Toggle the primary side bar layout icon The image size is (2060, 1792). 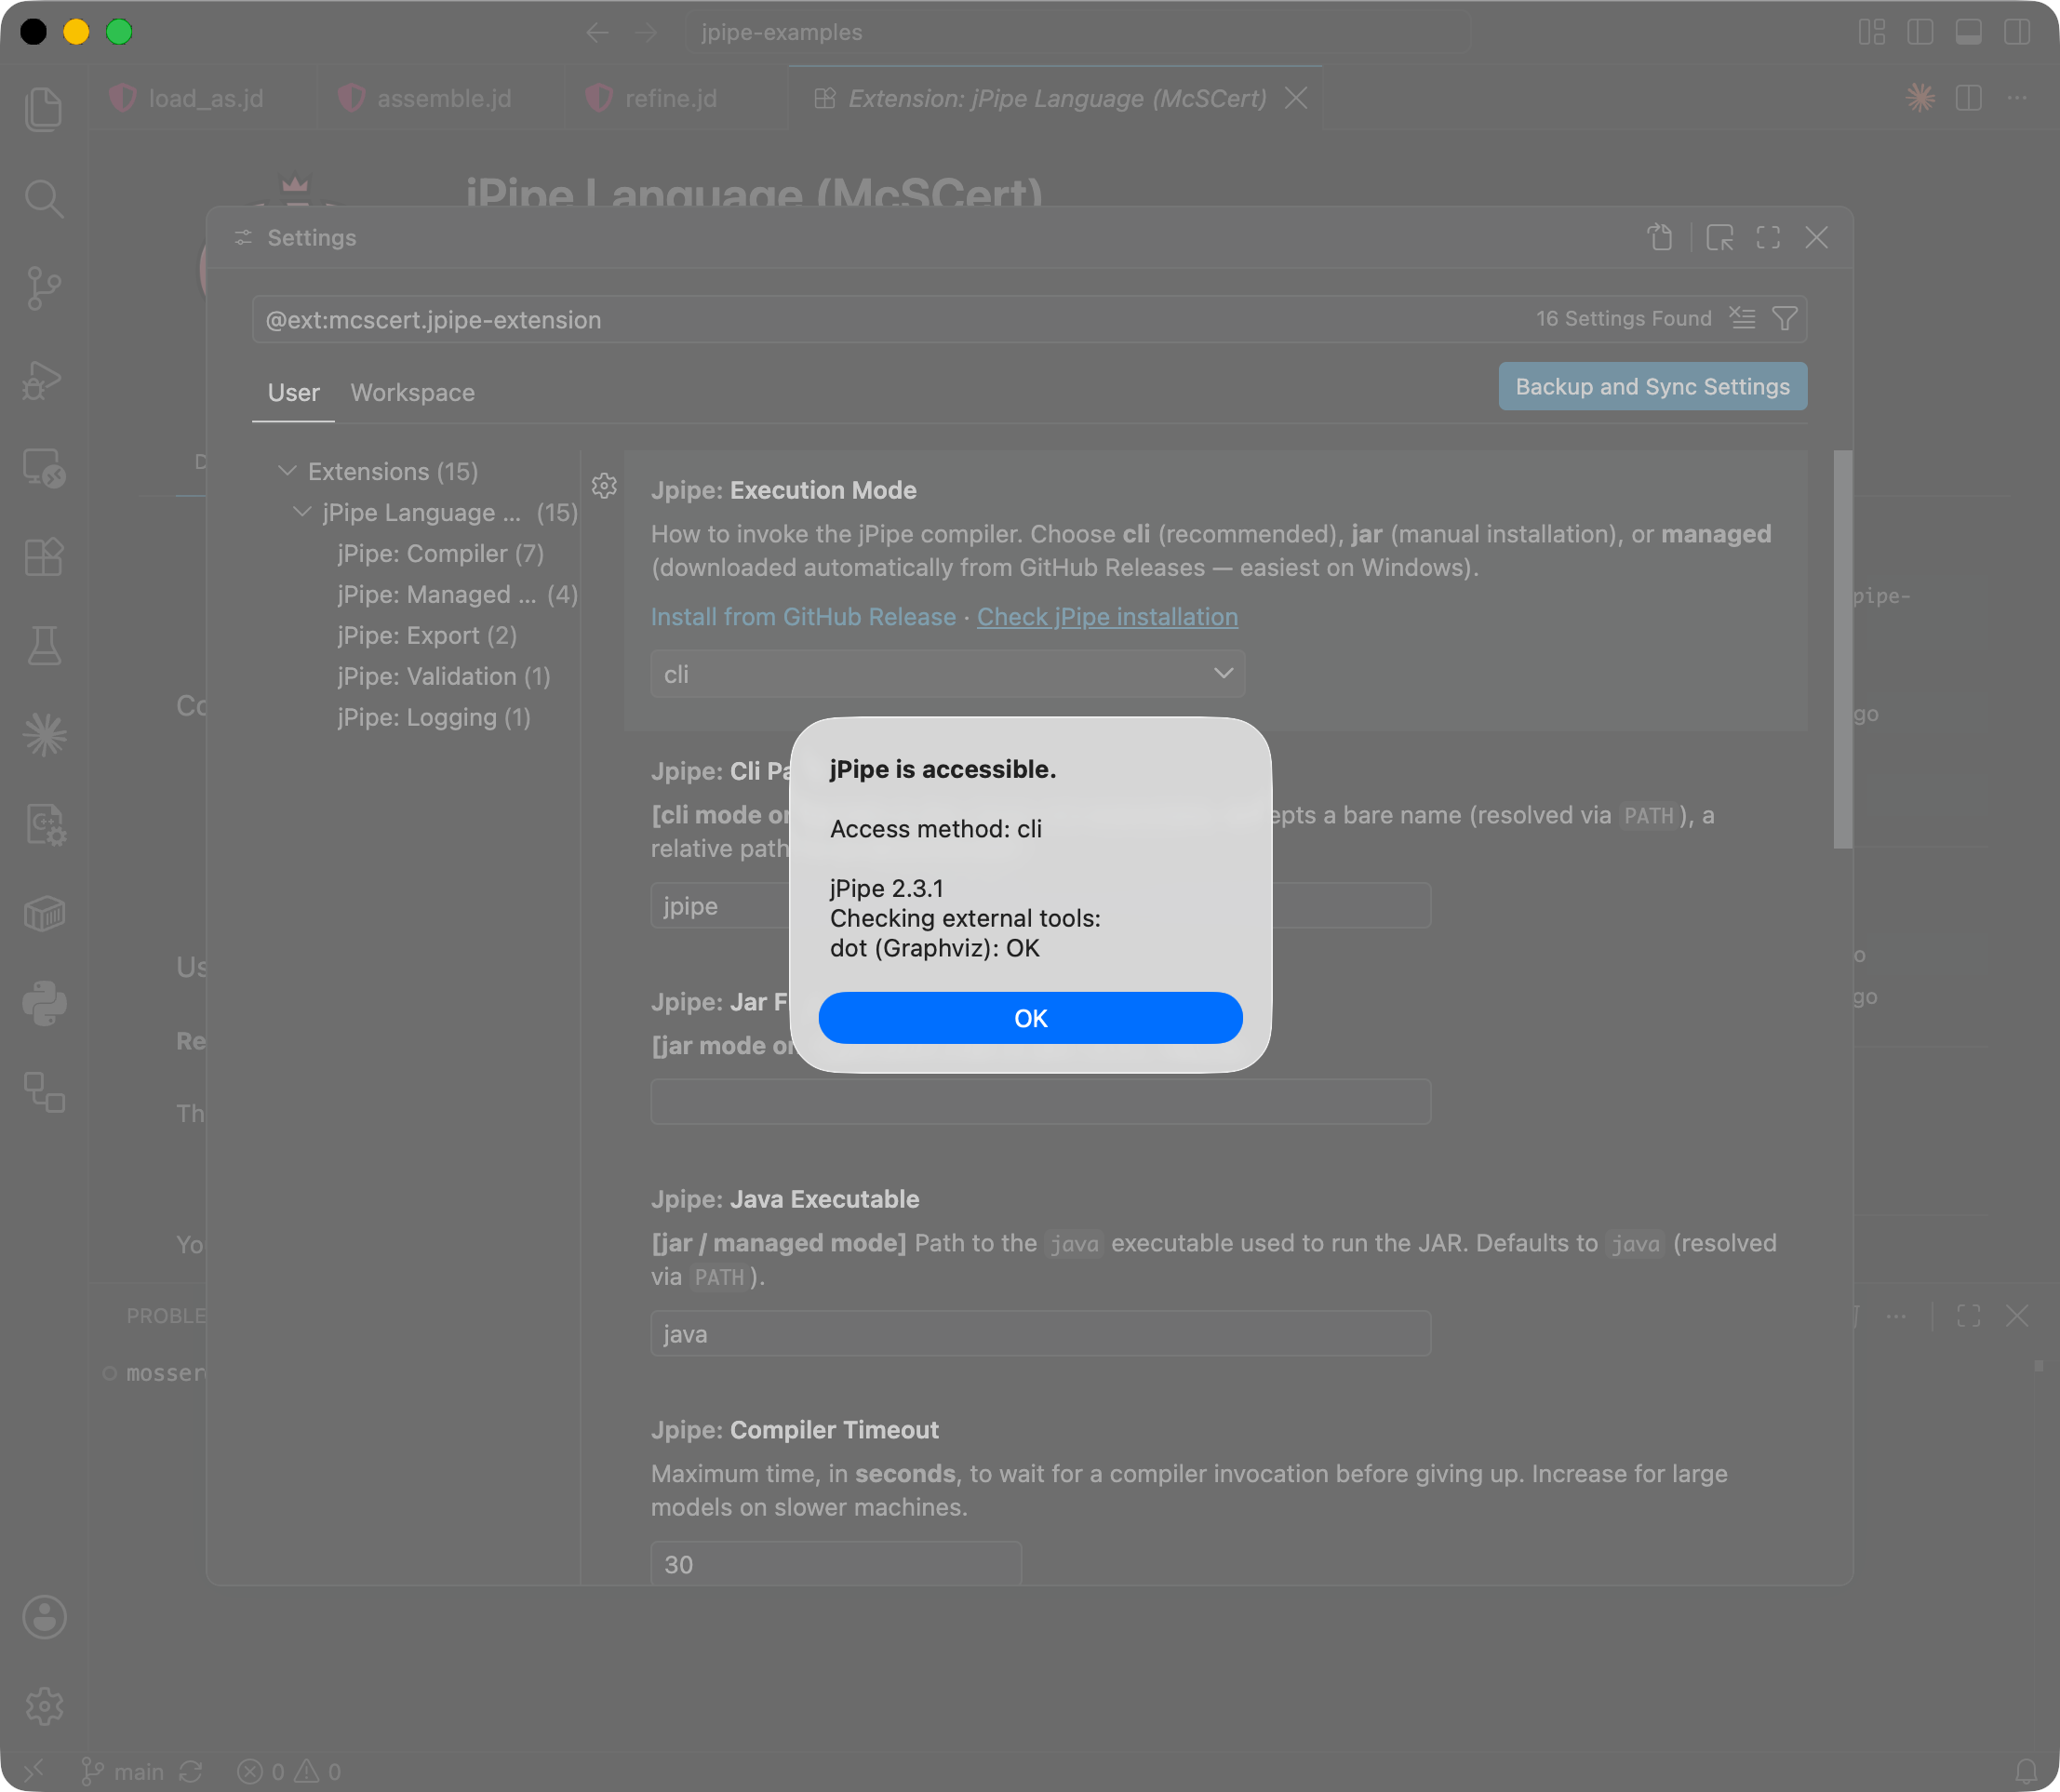pos(1920,33)
